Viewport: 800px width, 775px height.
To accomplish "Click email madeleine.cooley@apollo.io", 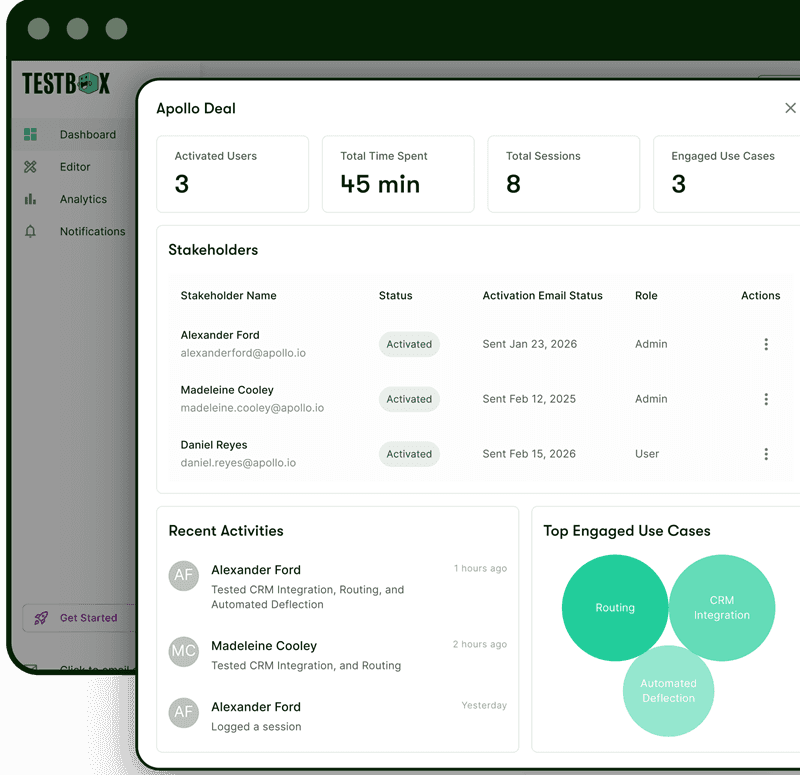I will [x=252, y=408].
